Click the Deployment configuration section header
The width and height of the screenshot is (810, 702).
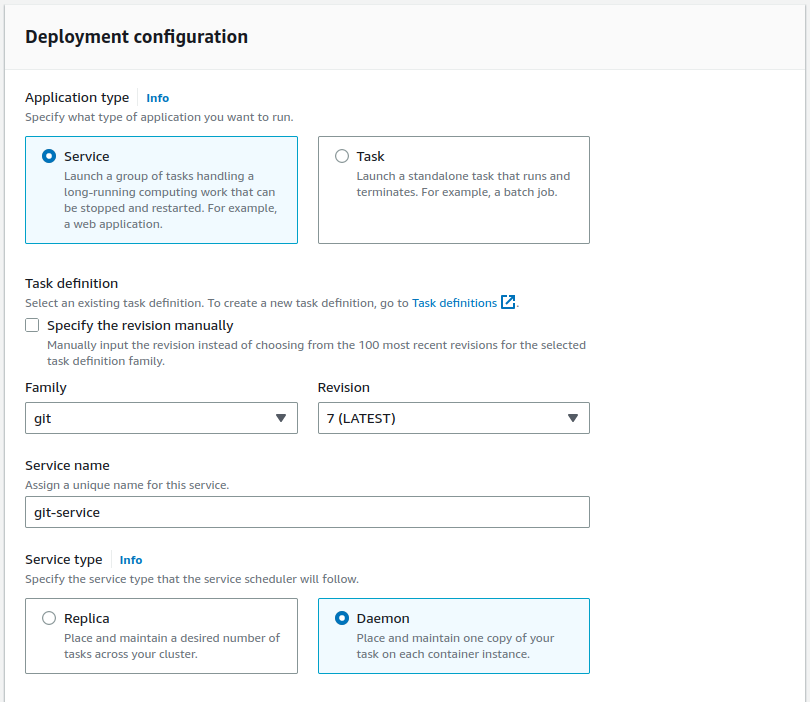pos(136,37)
